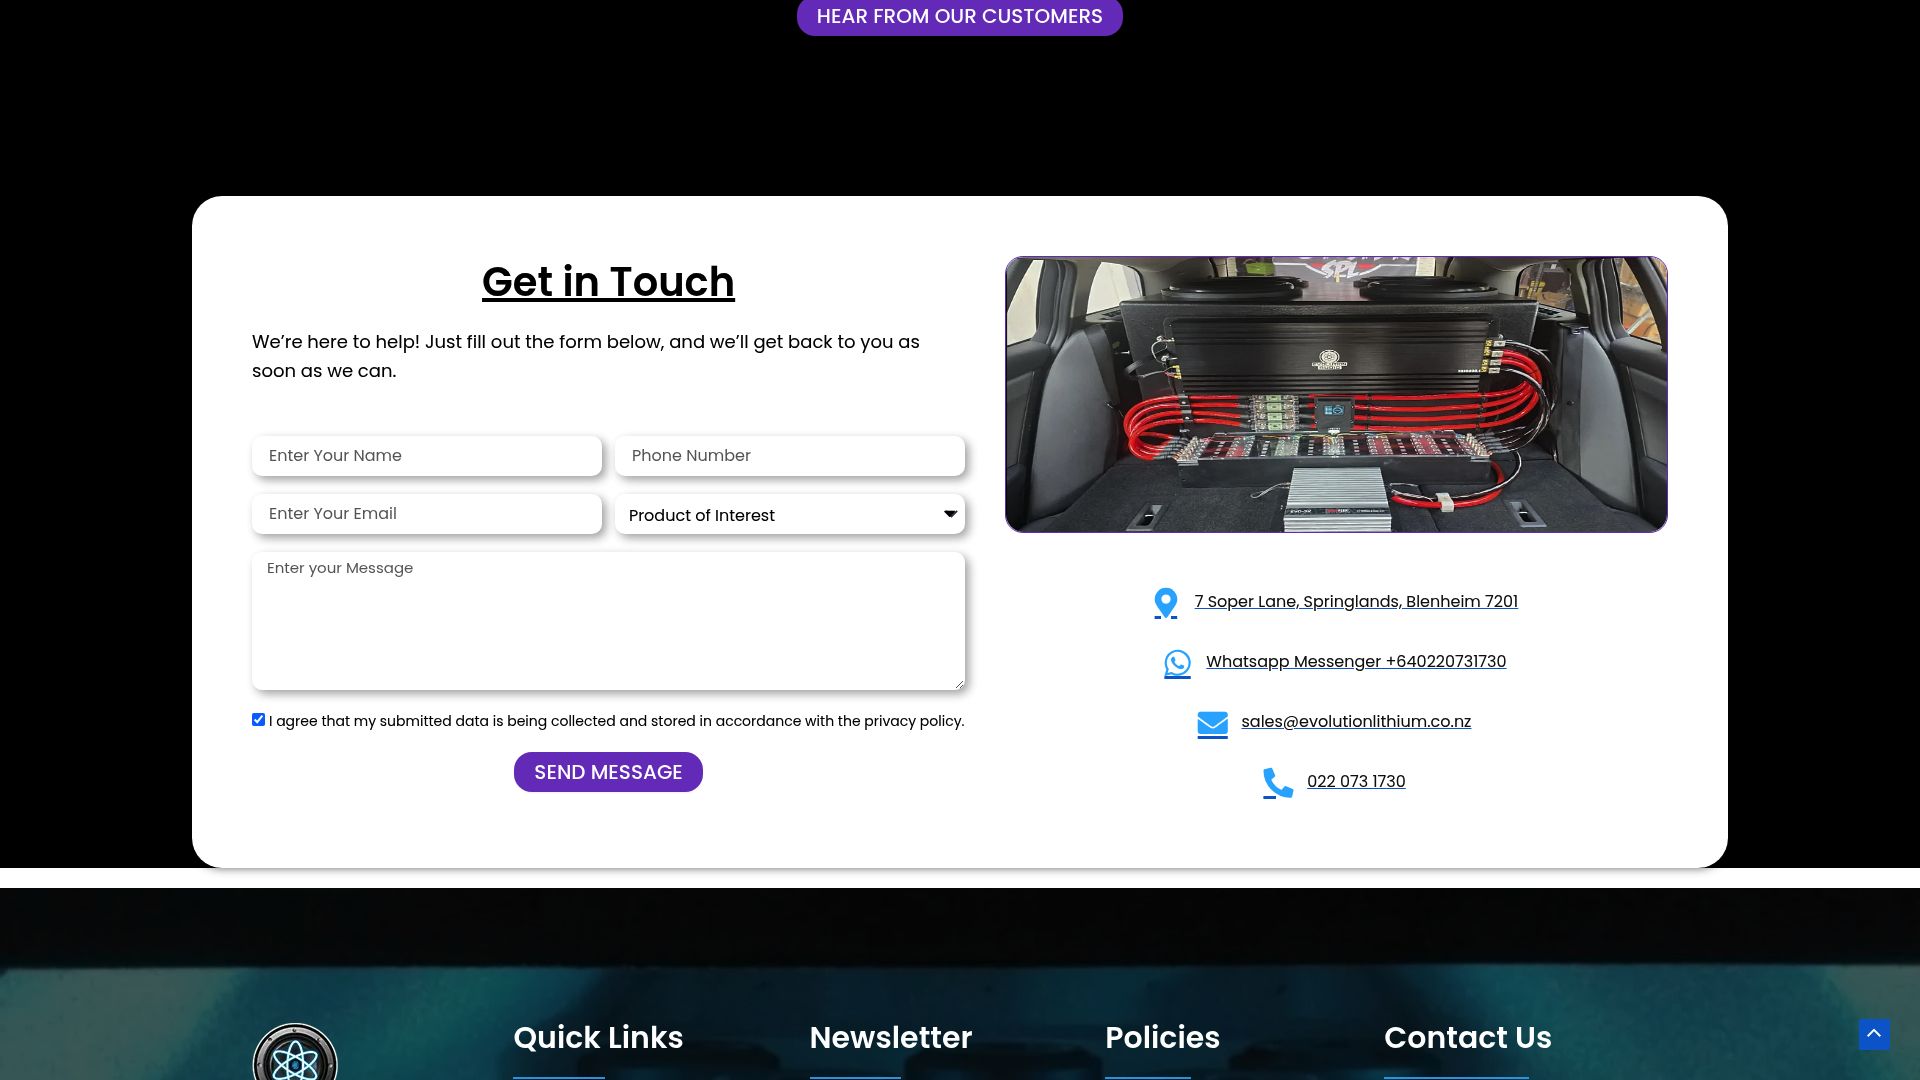Click the car amplifier install photo
This screenshot has height=1080, width=1920.
1336,395
